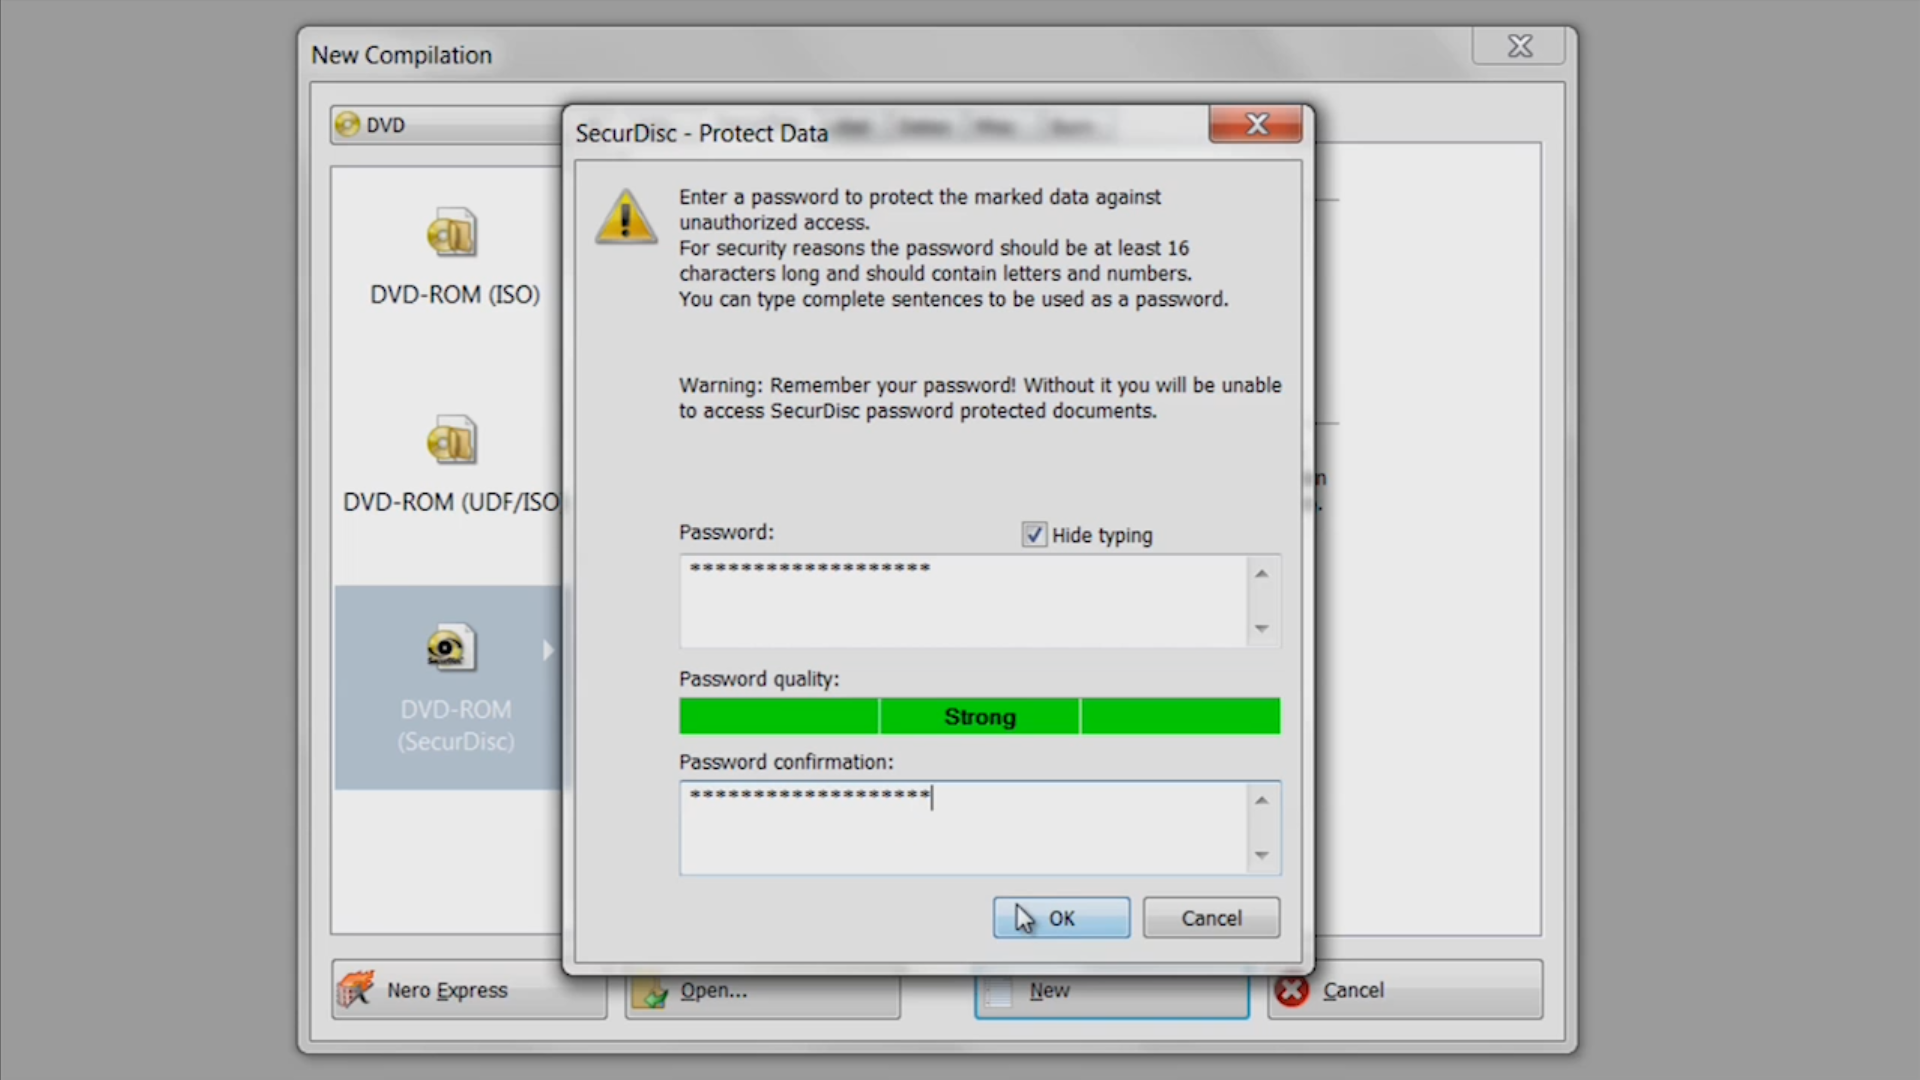
Task: Close the SecurDisc dialog with red X
Action: tap(1256, 124)
